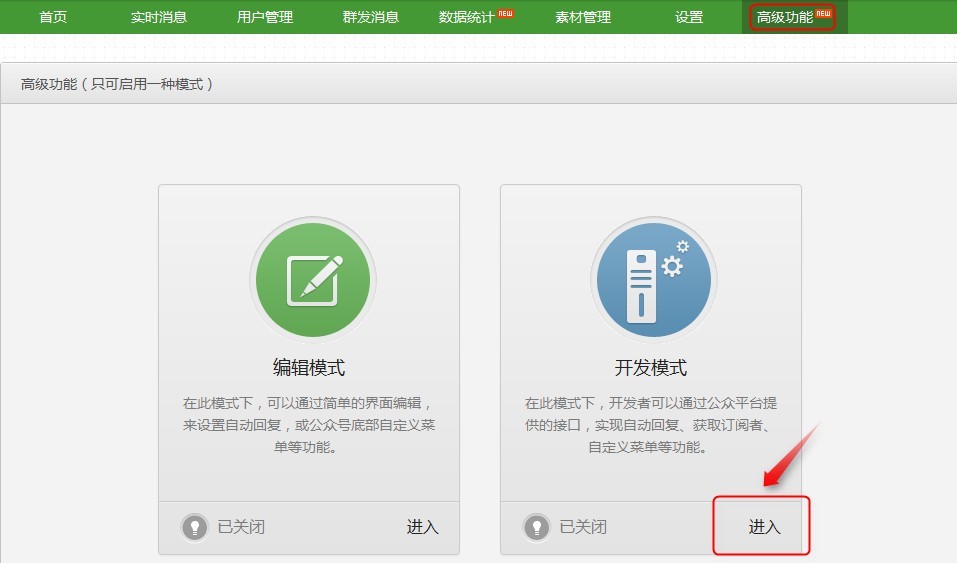Viewport: 957px width, 563px height.
Task: Open the 群发消息 tab
Action: click(x=370, y=17)
